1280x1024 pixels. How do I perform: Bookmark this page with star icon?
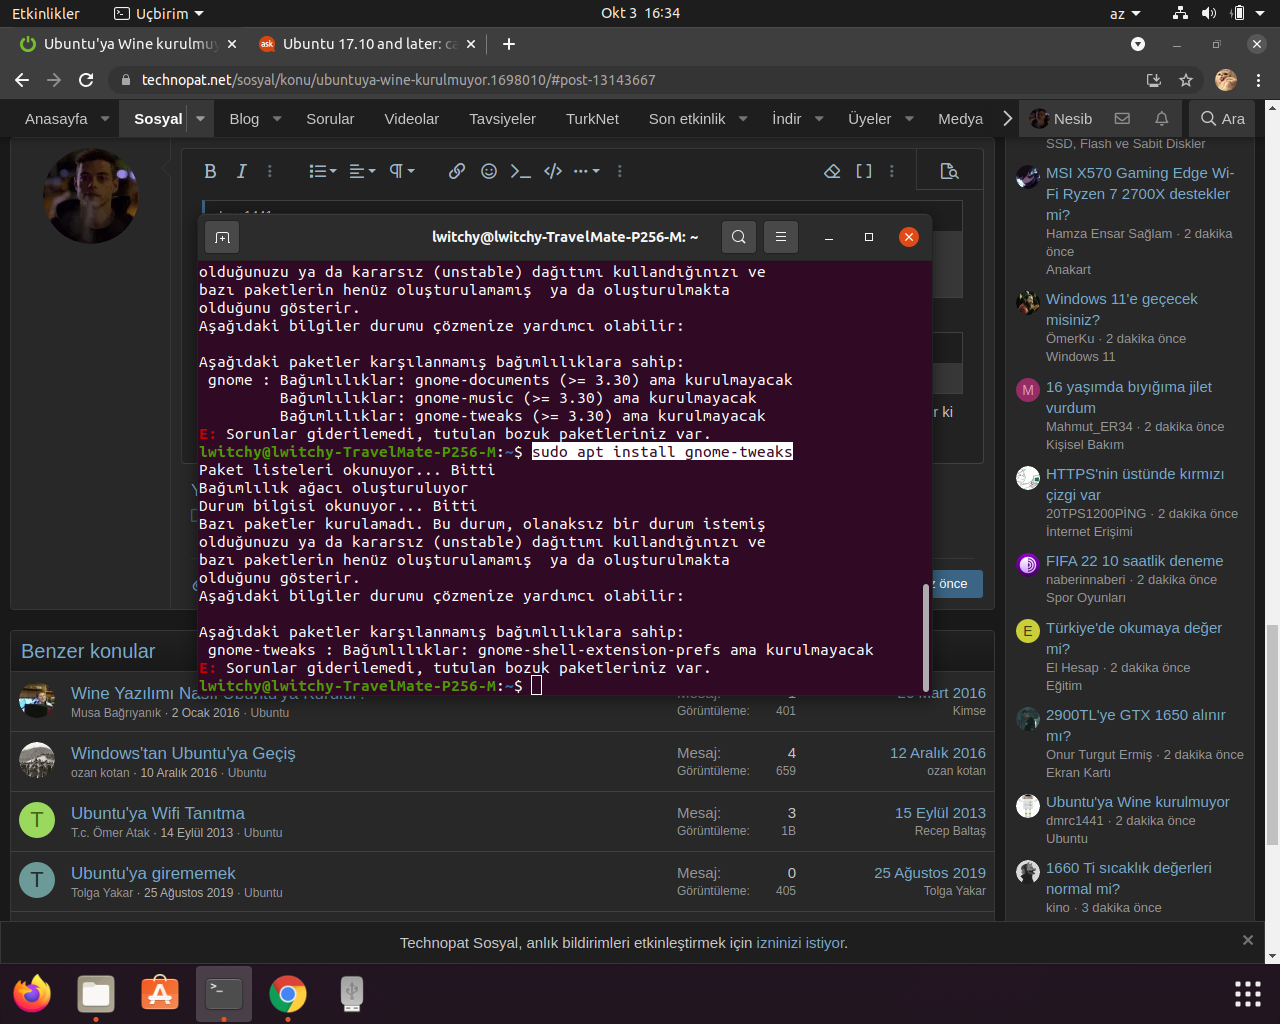pyautogui.click(x=1186, y=80)
